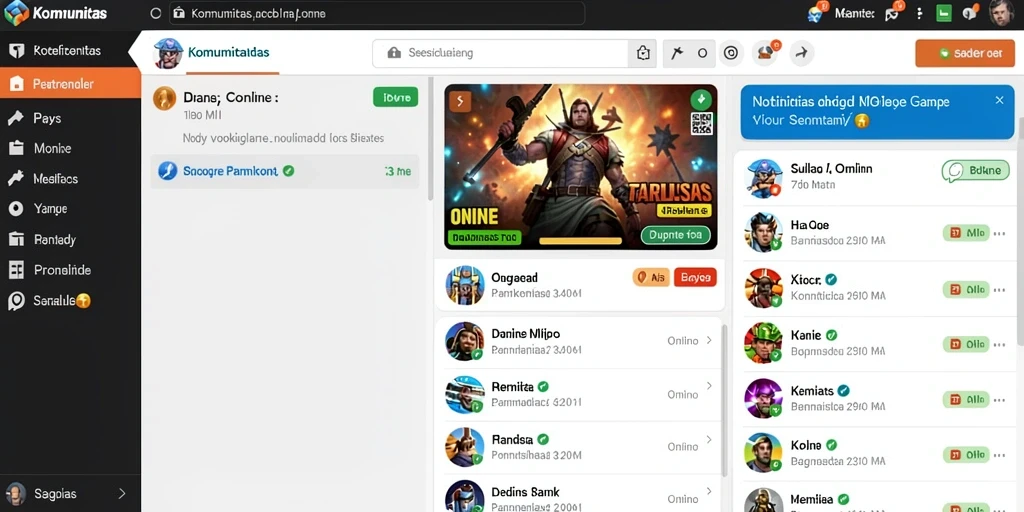This screenshot has width=1024, height=512.
Task: Open the more options dots for Kanie
Action: click(1000, 344)
